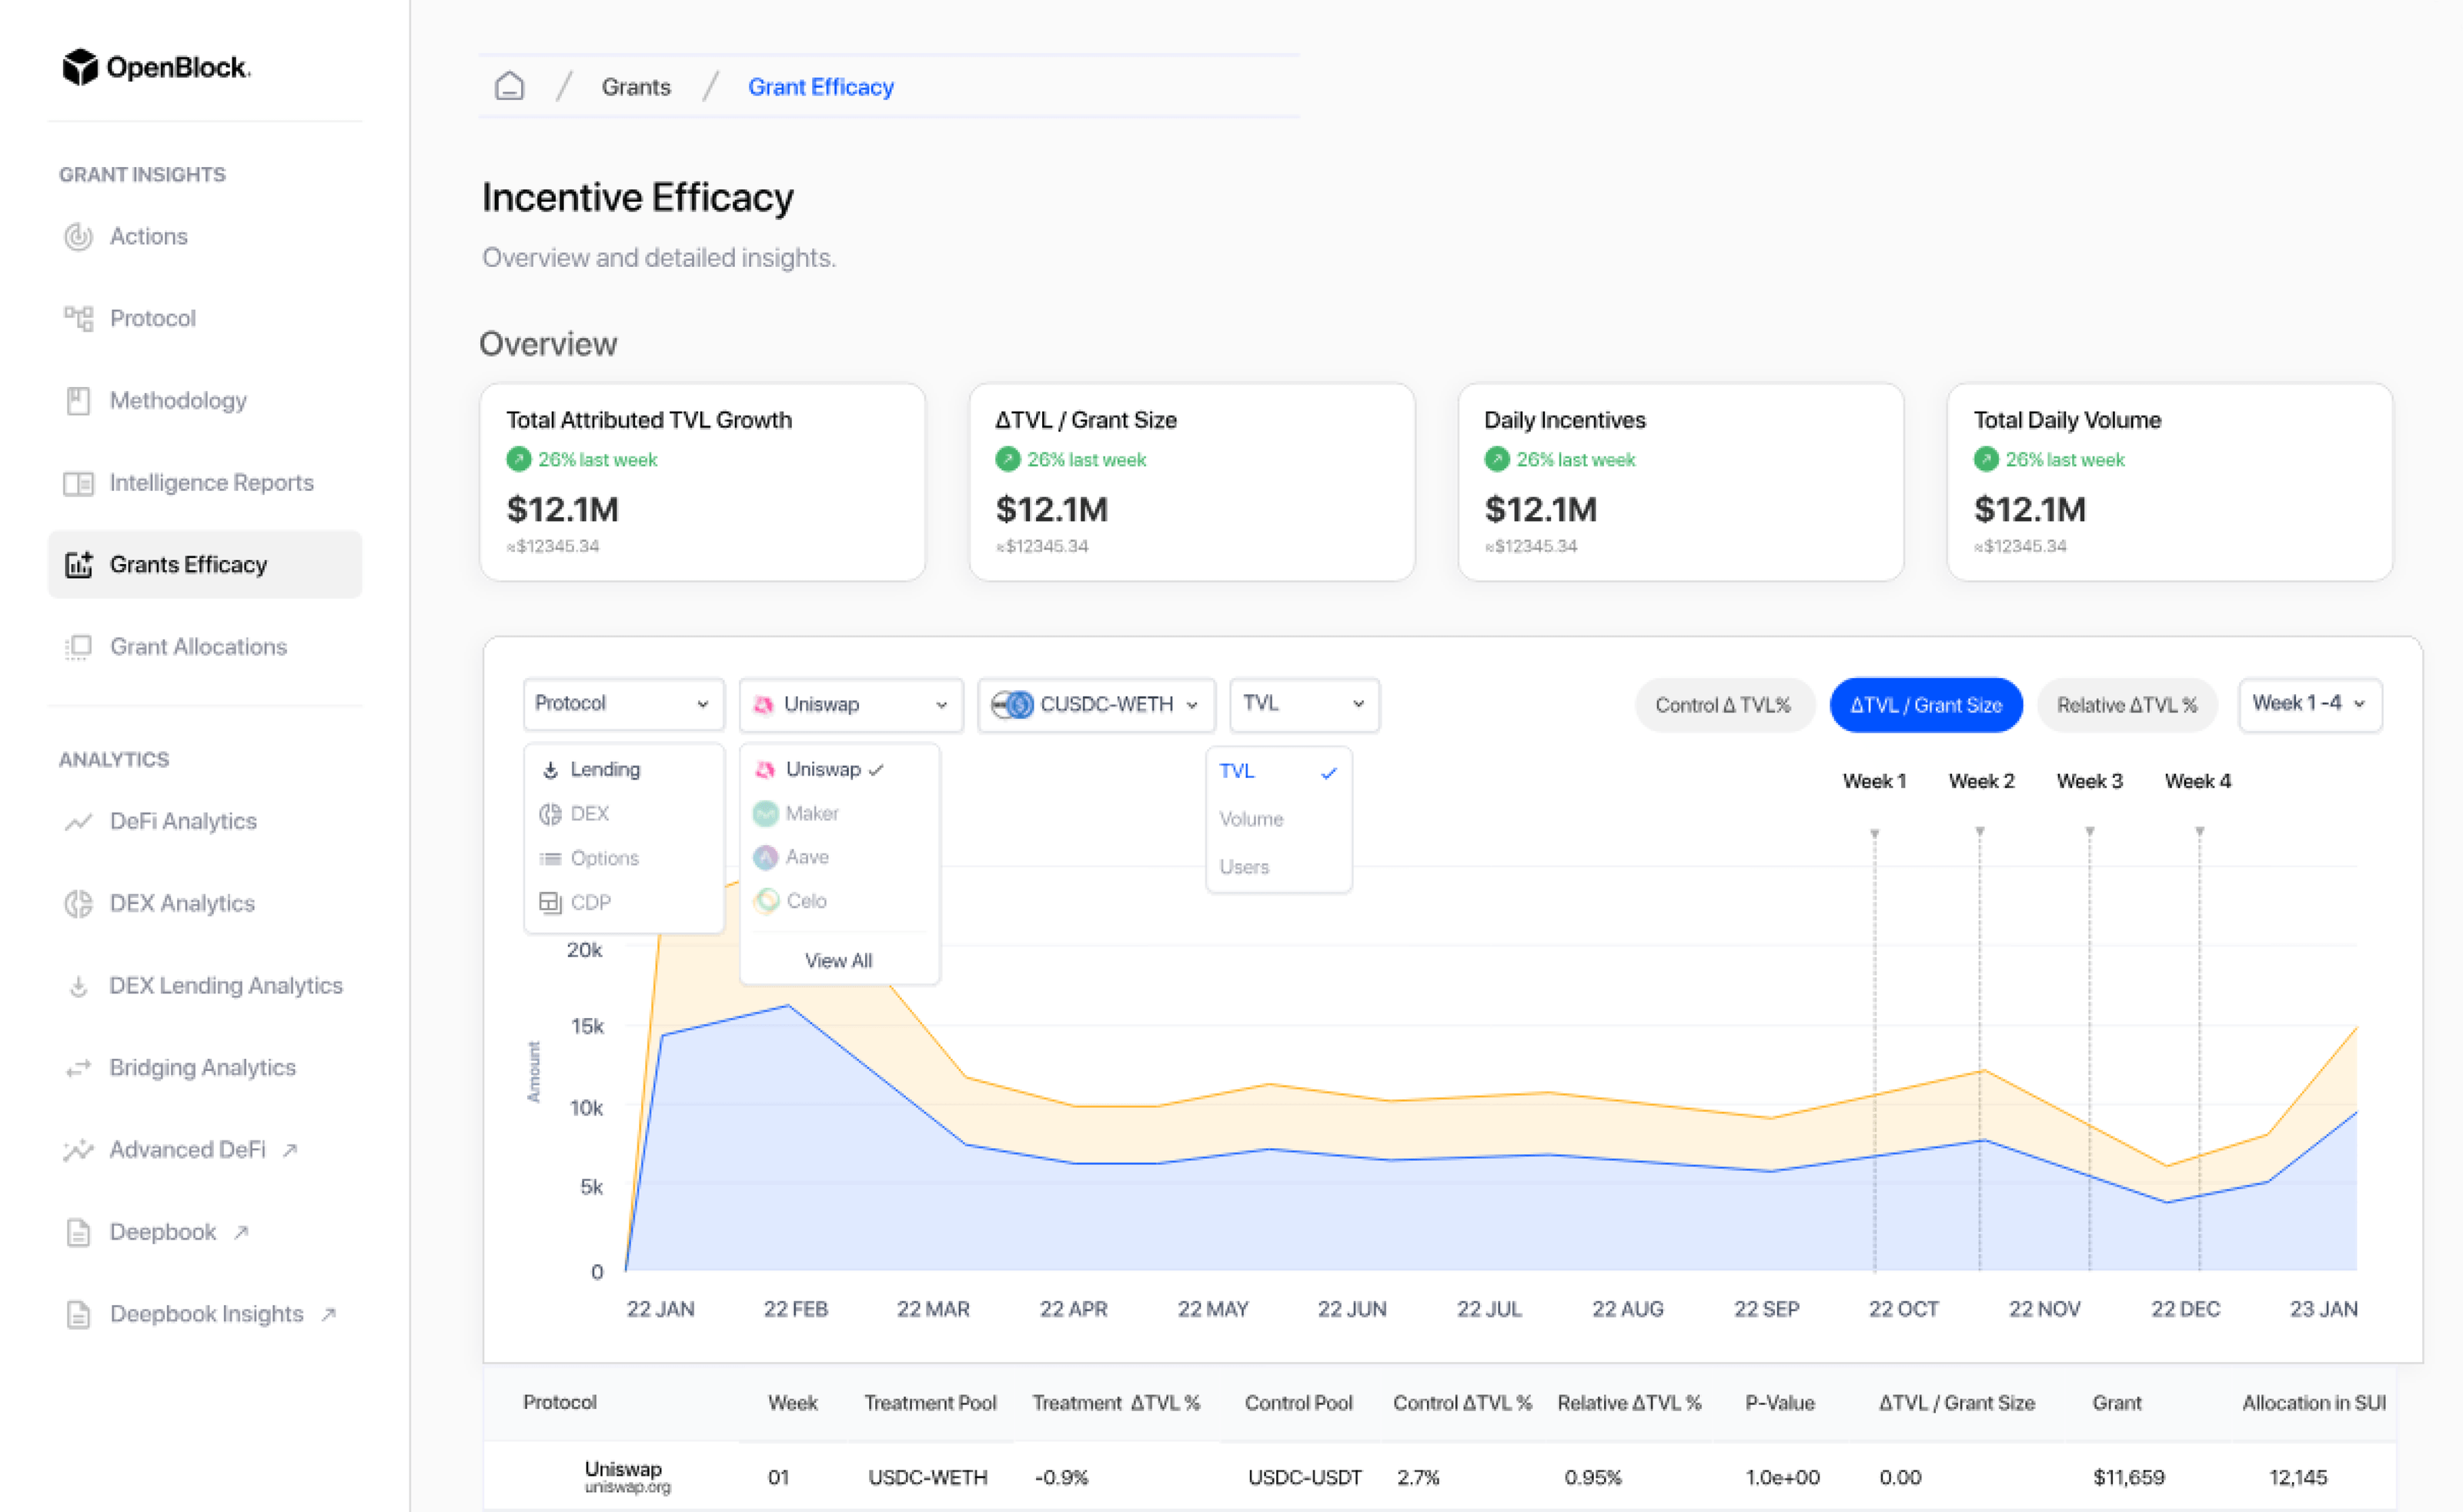The height and width of the screenshot is (1512, 2463).
Task: Switch to the Relative ΔTVL % view
Action: tap(2127, 704)
